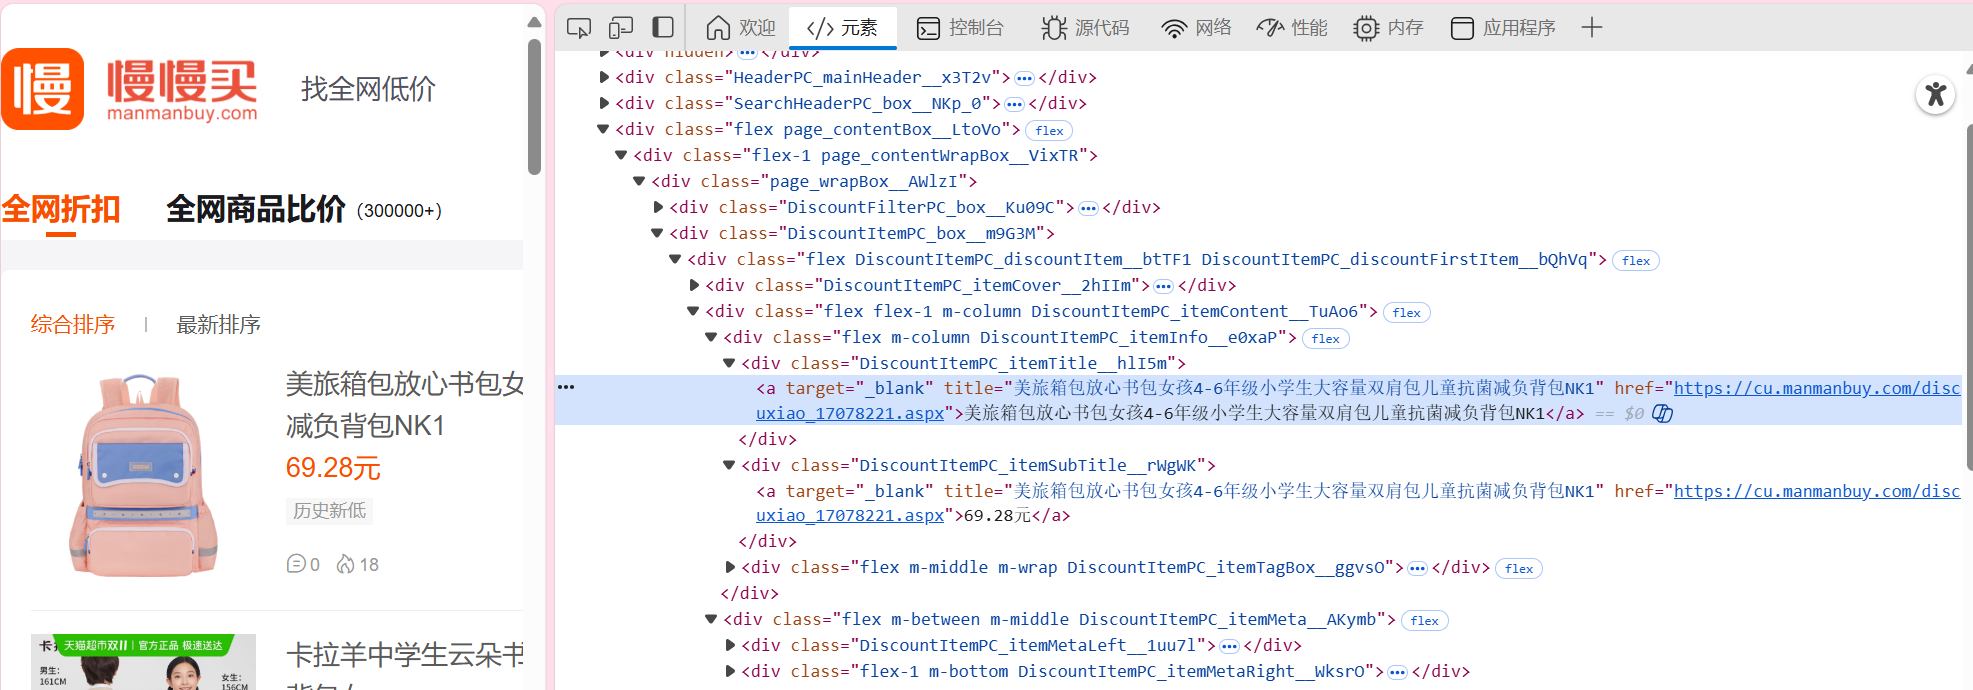Click the 69.28元 price
The image size is (1973, 690).
[333, 468]
